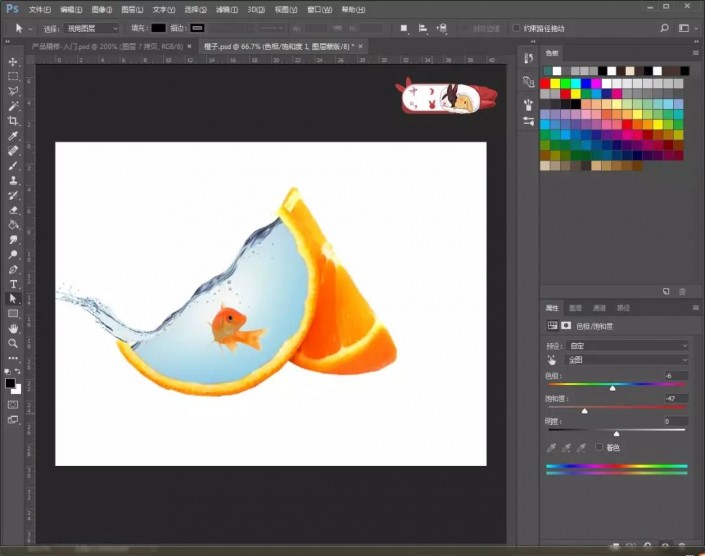
Task: Select the Crop tool
Action: (13, 121)
